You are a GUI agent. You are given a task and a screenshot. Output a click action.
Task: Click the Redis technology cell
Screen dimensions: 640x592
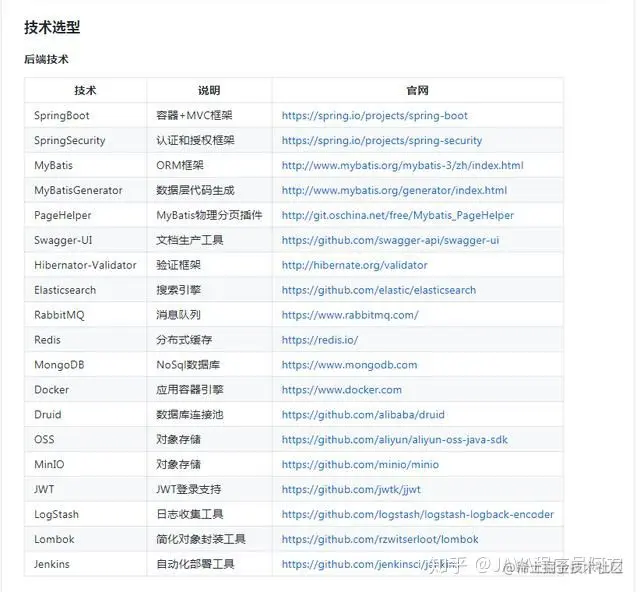pyautogui.click(x=85, y=340)
